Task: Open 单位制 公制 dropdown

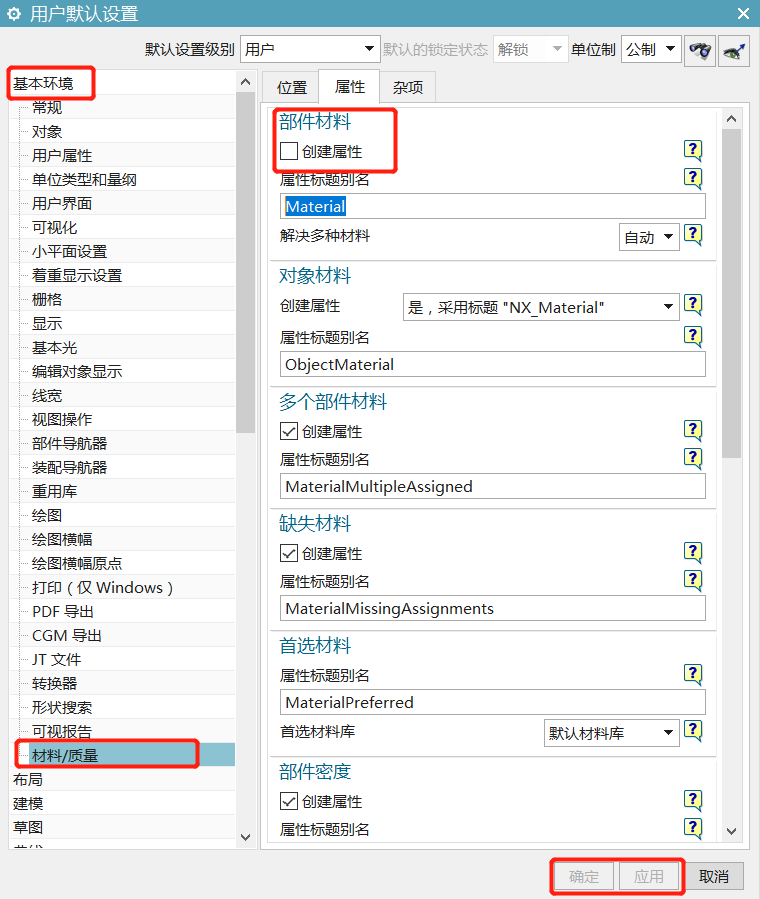Action: coord(651,49)
